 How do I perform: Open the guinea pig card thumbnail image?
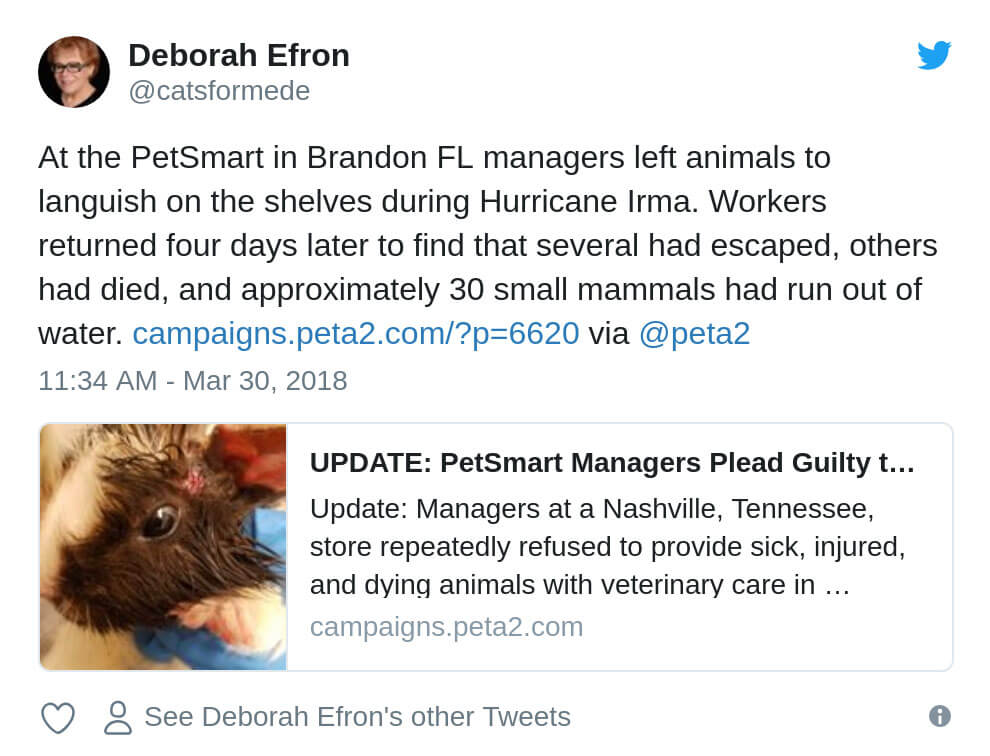point(163,546)
